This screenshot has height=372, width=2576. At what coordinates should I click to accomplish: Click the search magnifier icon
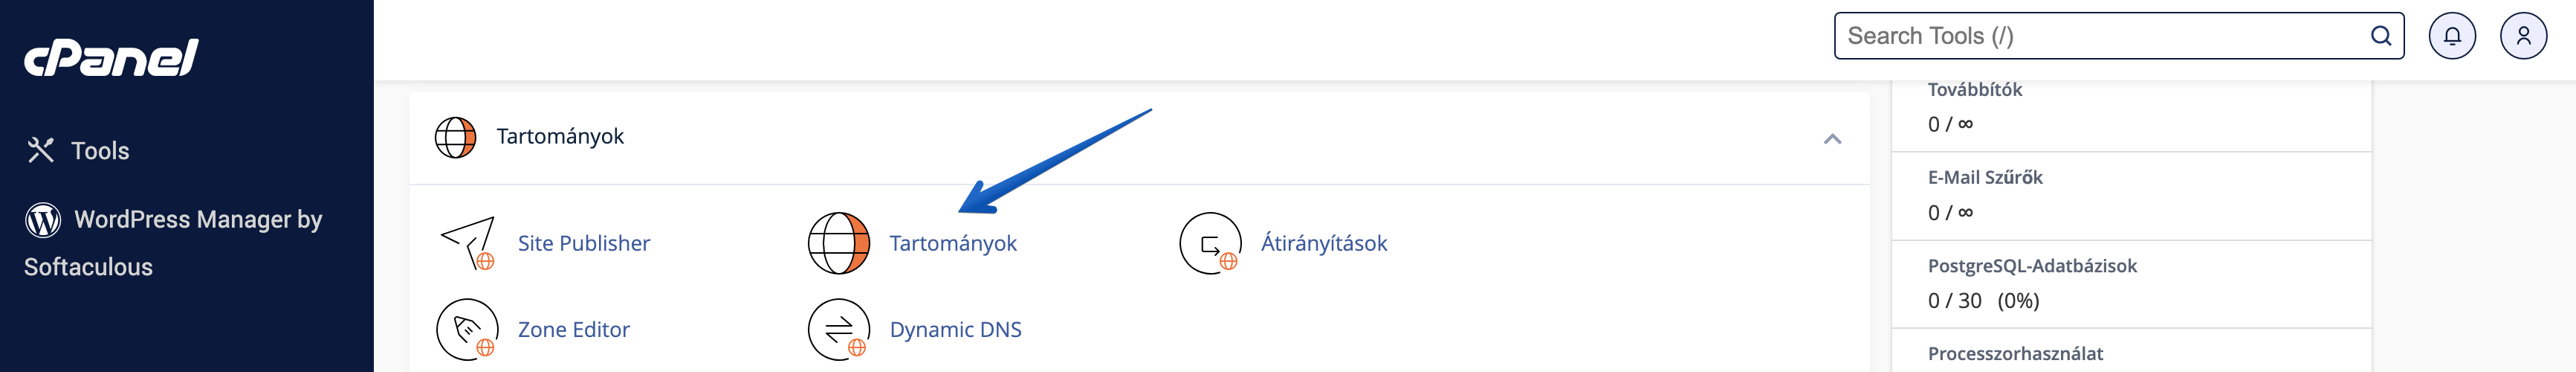[2381, 36]
